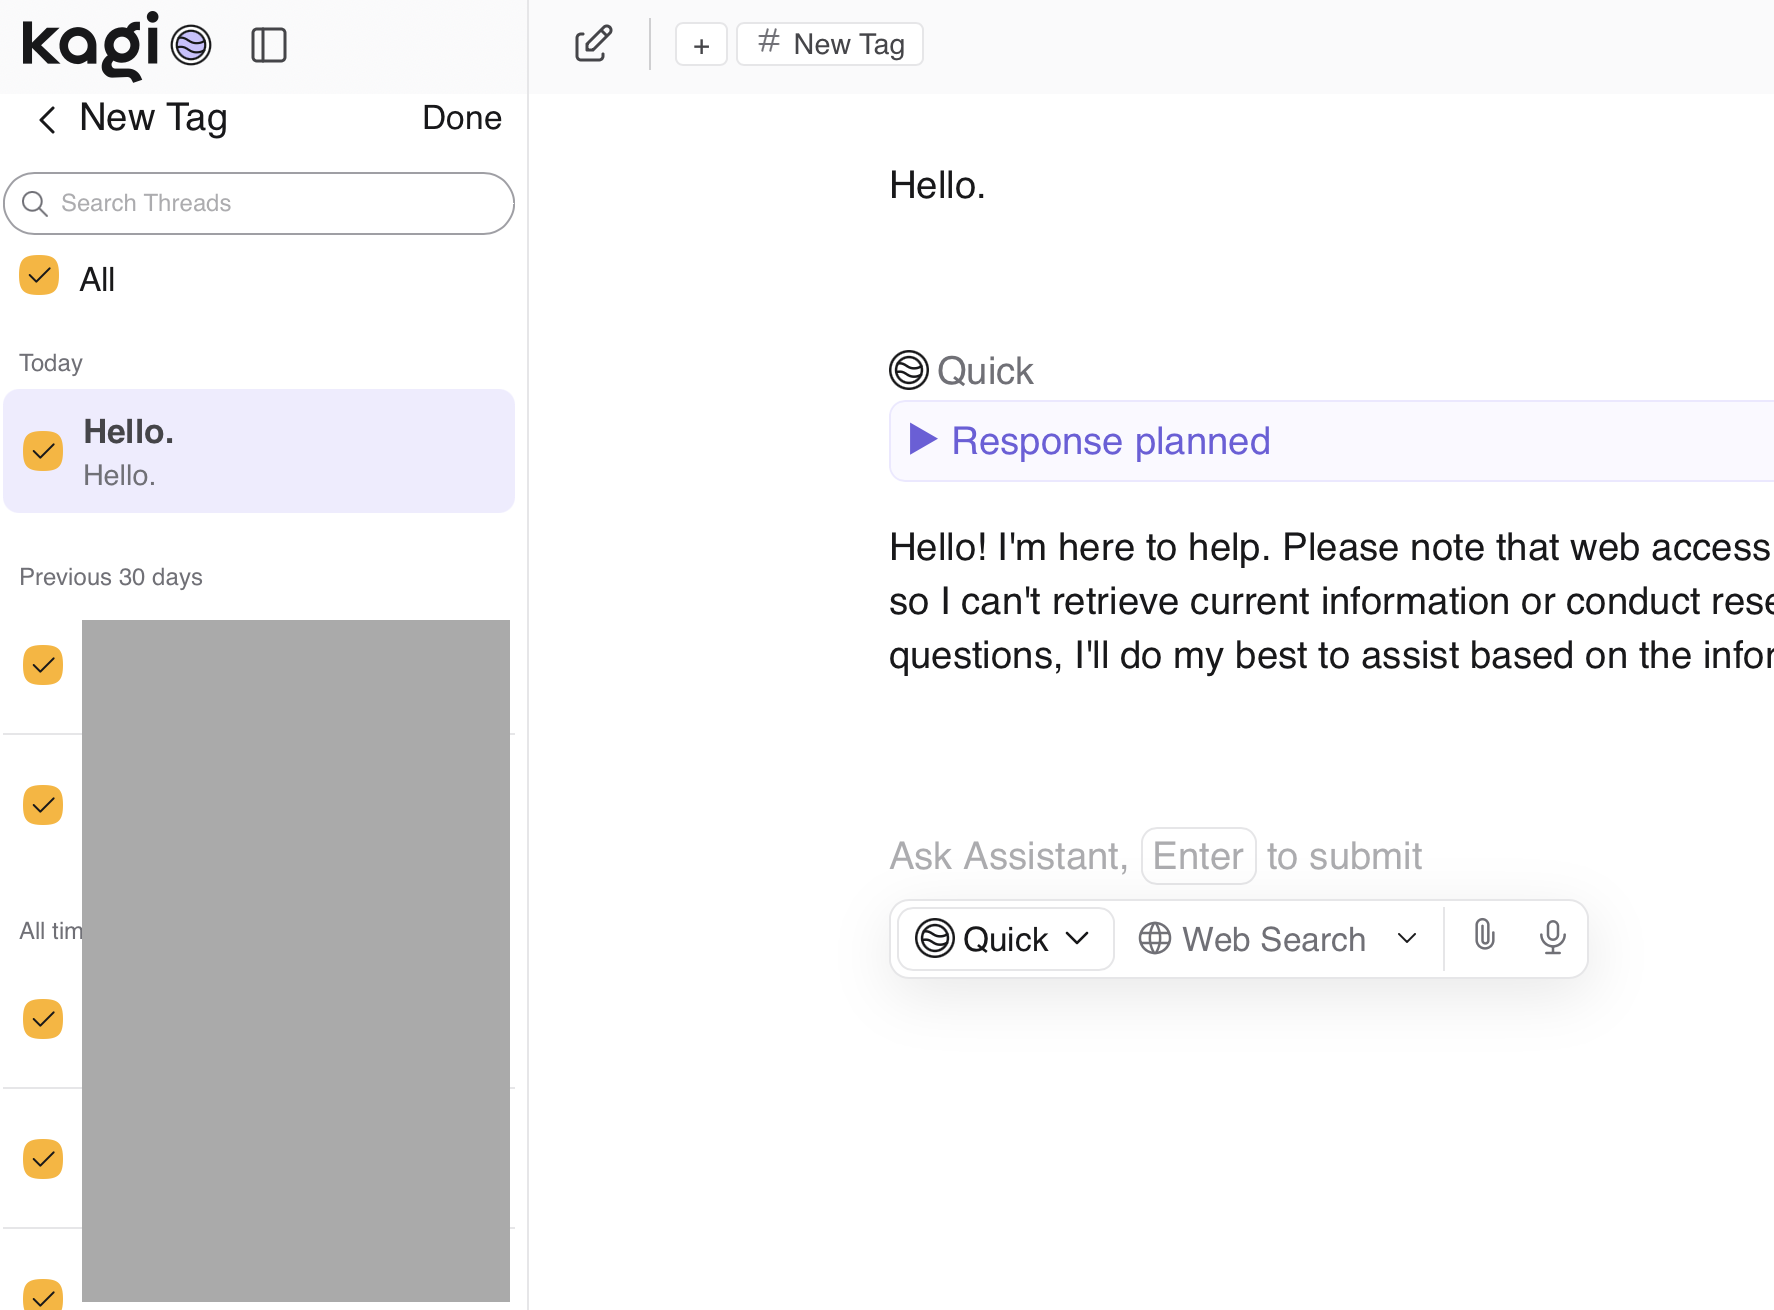Uncheck the All threads checkbox

coord(39,275)
